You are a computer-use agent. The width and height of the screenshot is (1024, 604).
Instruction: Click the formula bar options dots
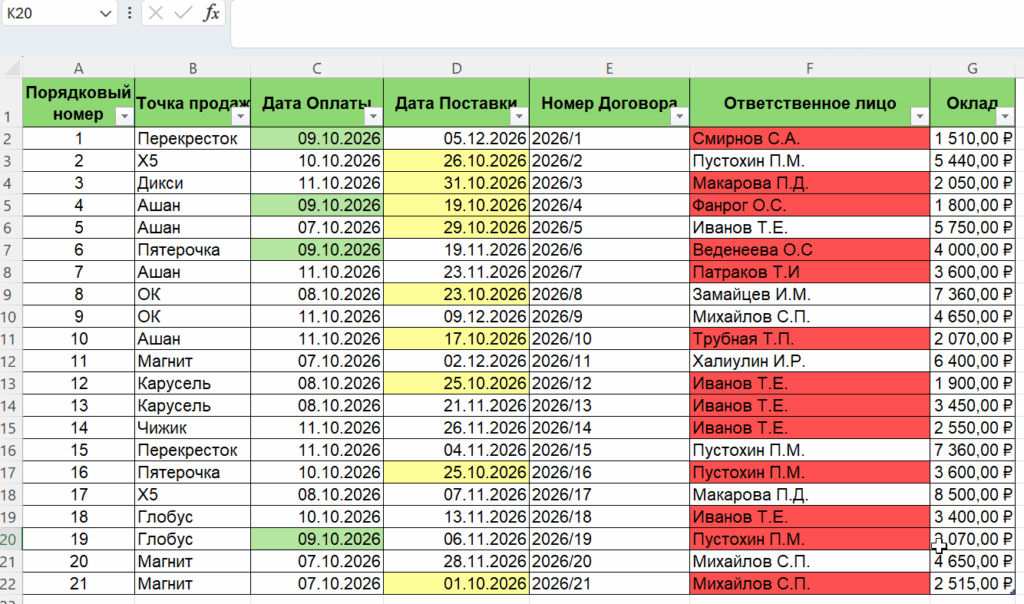(129, 13)
